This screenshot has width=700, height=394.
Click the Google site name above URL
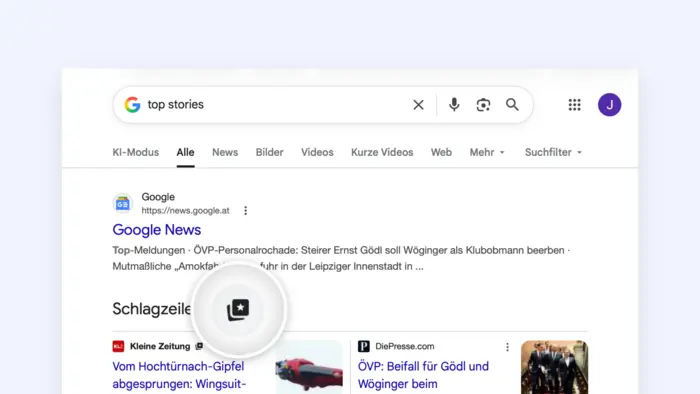click(158, 197)
